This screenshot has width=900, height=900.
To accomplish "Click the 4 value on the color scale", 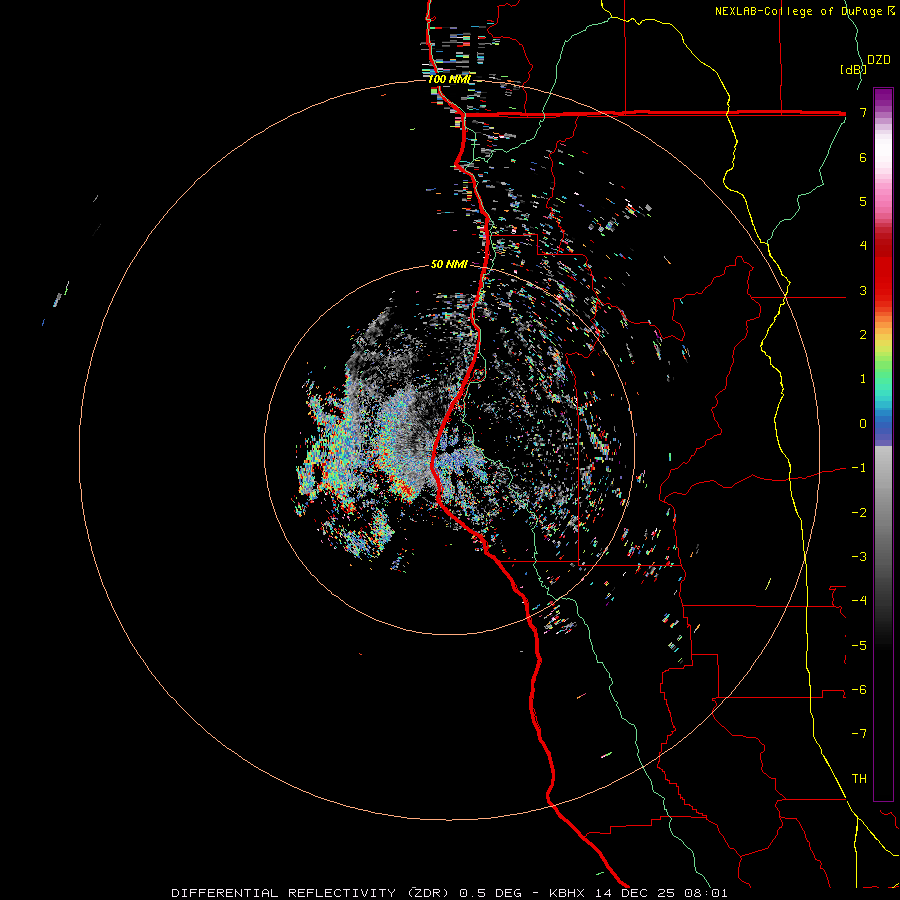I will [863, 246].
